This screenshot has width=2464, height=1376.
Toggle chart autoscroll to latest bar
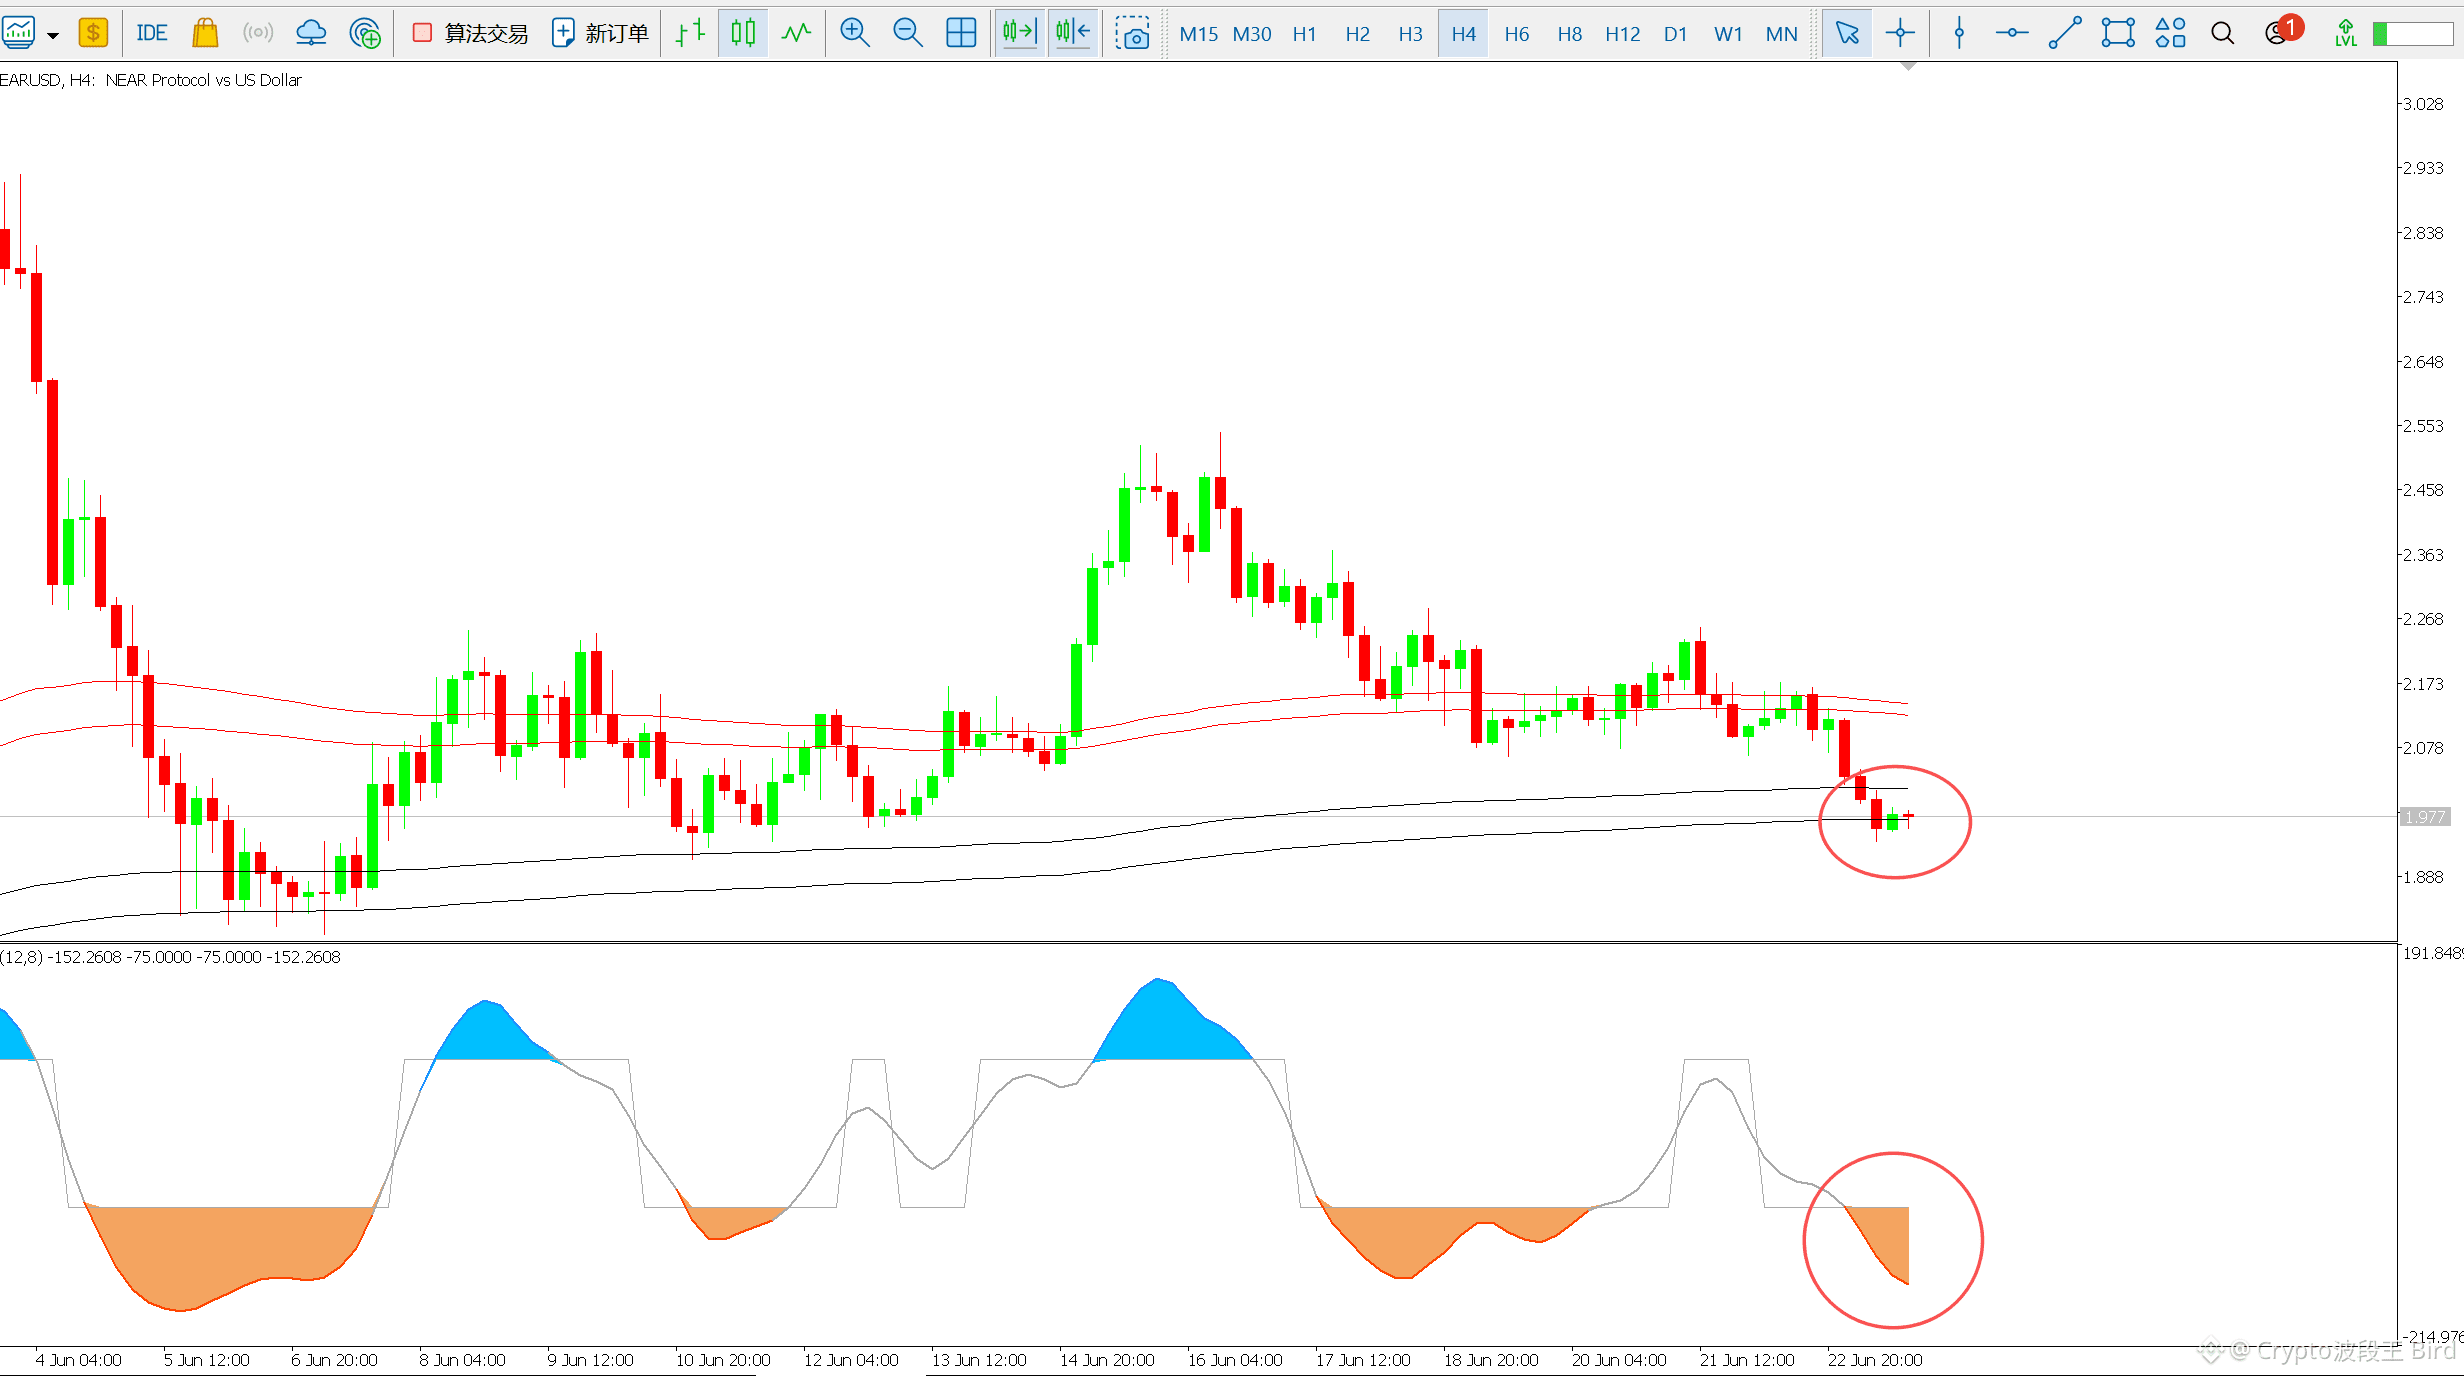1073,33
